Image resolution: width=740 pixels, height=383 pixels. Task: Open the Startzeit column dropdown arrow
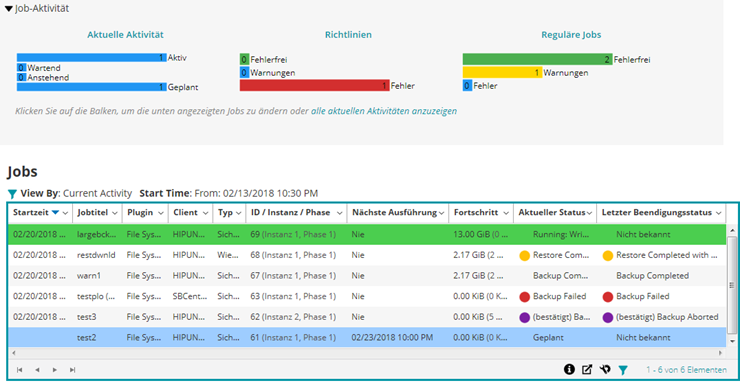(65, 213)
